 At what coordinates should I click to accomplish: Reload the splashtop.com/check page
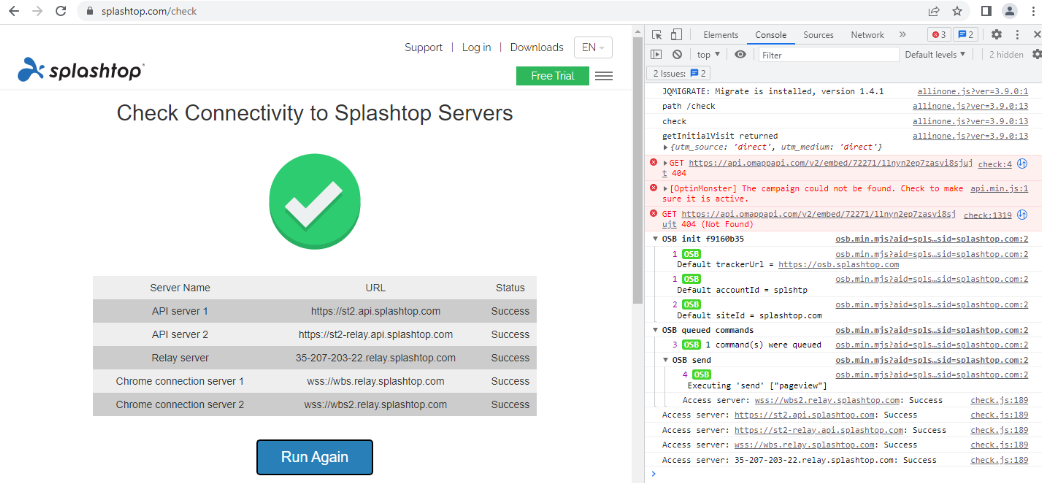pos(60,11)
